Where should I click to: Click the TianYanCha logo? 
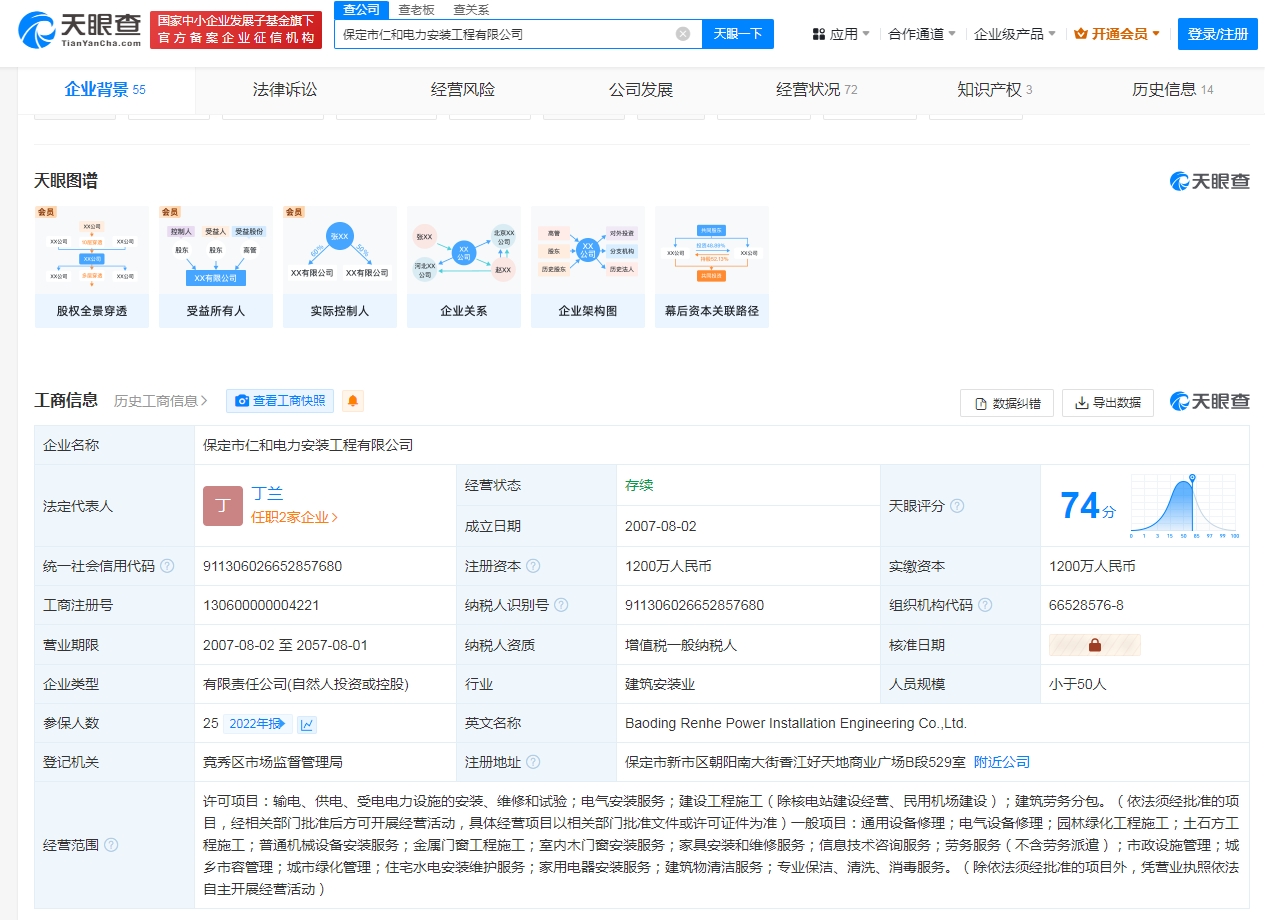point(80,31)
